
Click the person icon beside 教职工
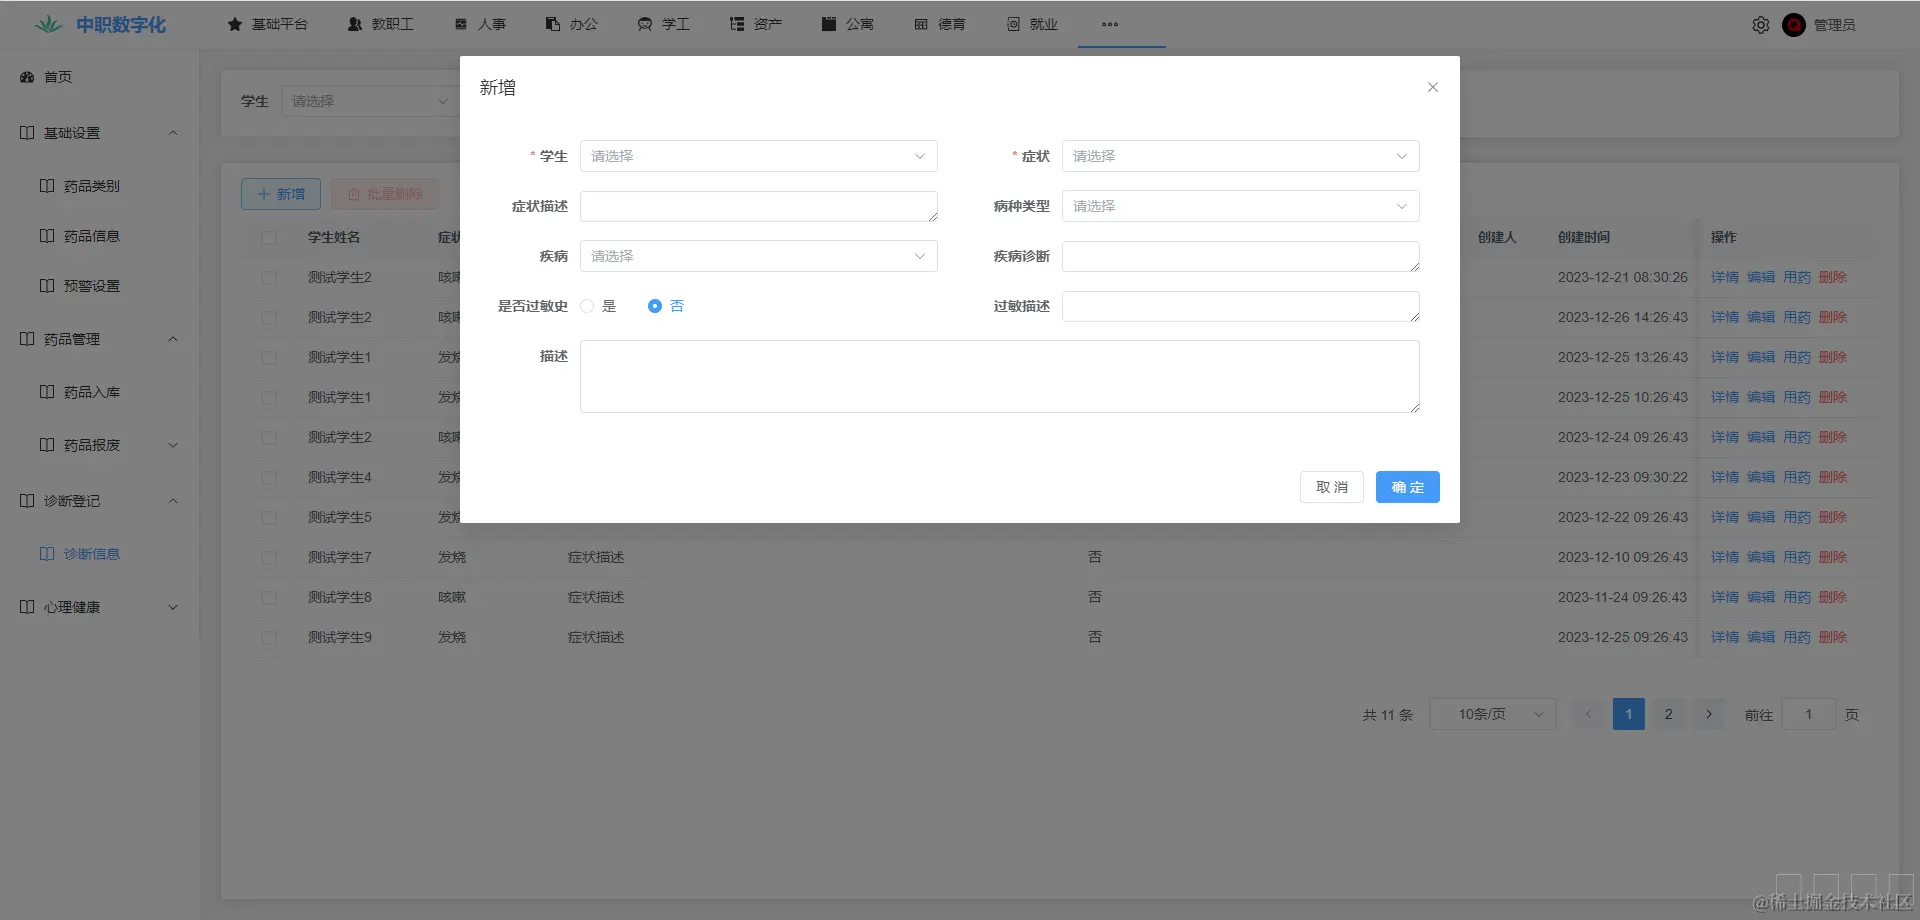coord(355,24)
